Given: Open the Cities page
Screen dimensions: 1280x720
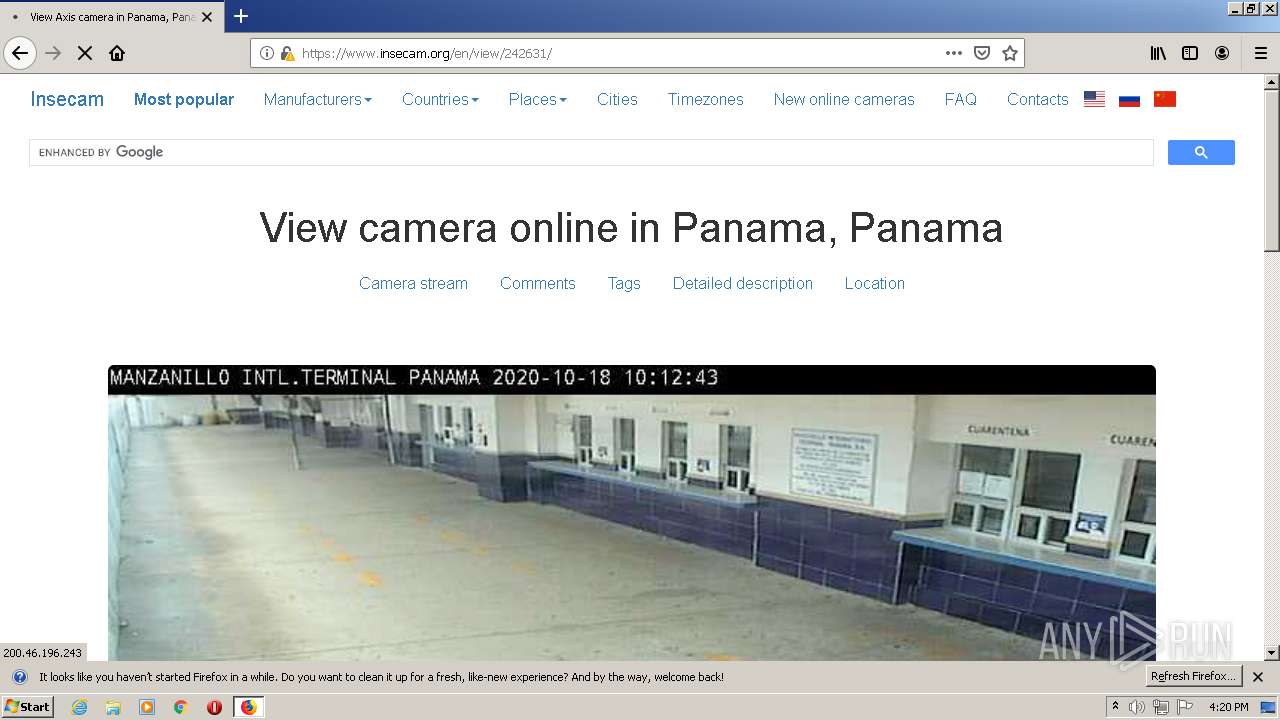Looking at the screenshot, I should click(617, 99).
